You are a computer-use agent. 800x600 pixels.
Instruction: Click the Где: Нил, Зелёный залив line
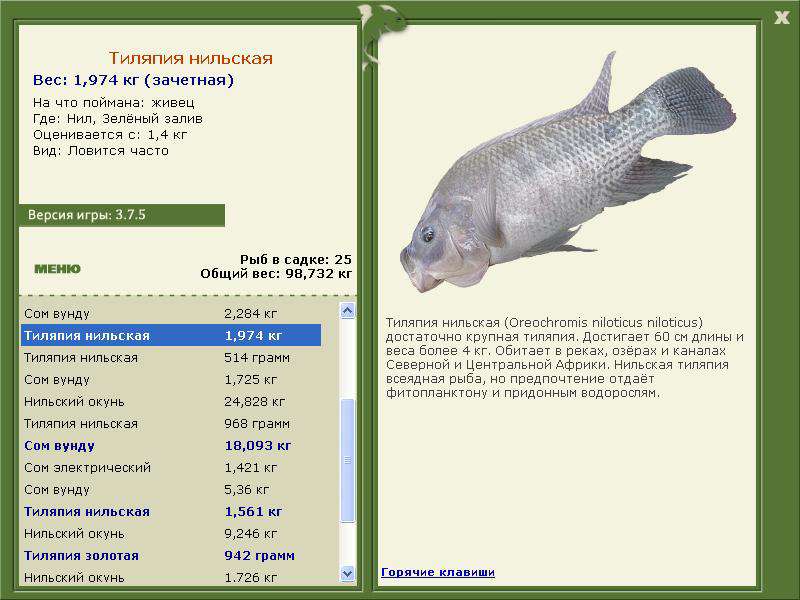[x=118, y=119]
